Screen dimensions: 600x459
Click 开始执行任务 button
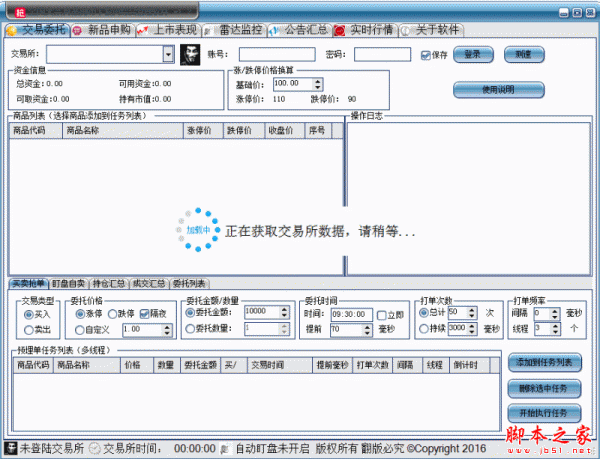[545, 413]
